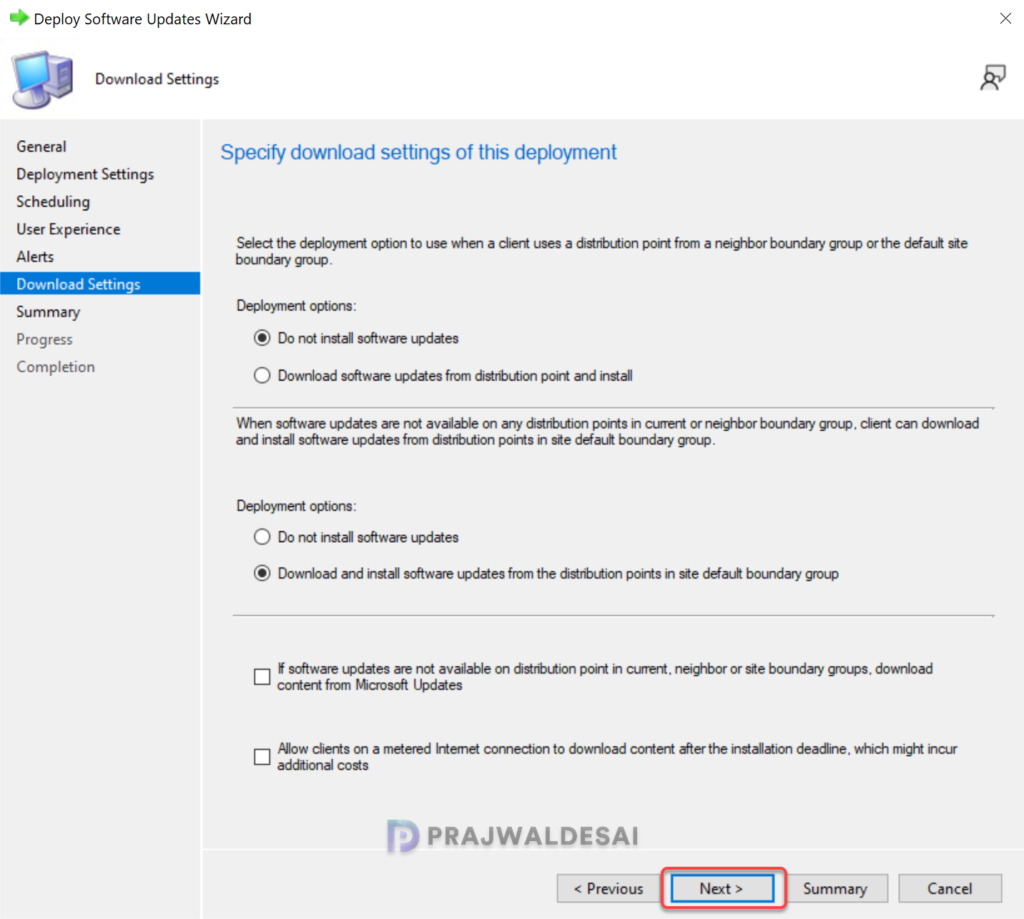Click the 'Download Settings' header title text

tap(157, 79)
